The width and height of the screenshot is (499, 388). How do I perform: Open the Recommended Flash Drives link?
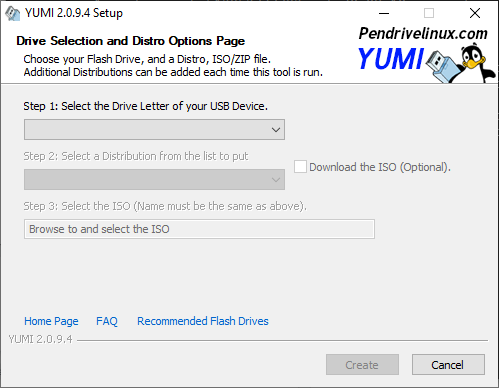(x=203, y=321)
